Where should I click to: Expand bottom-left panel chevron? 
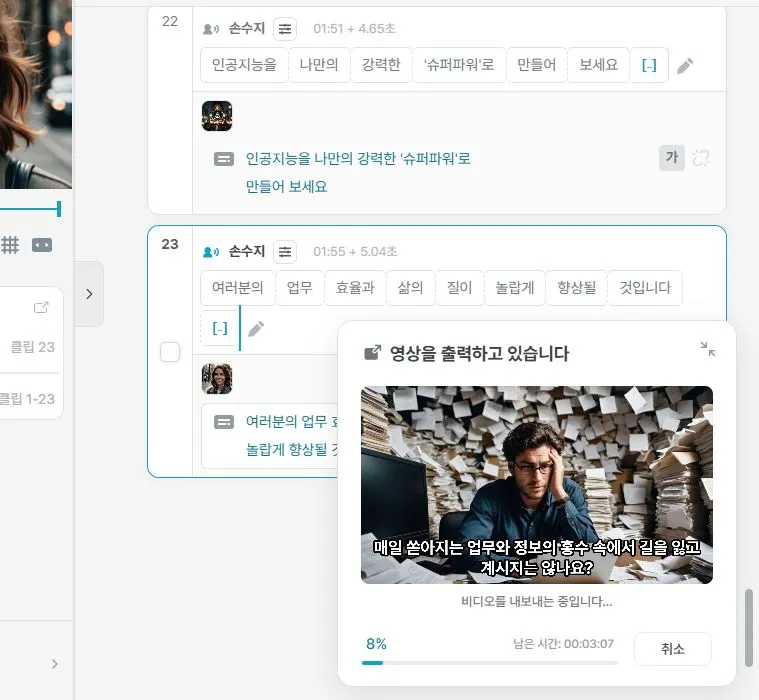click(55, 664)
